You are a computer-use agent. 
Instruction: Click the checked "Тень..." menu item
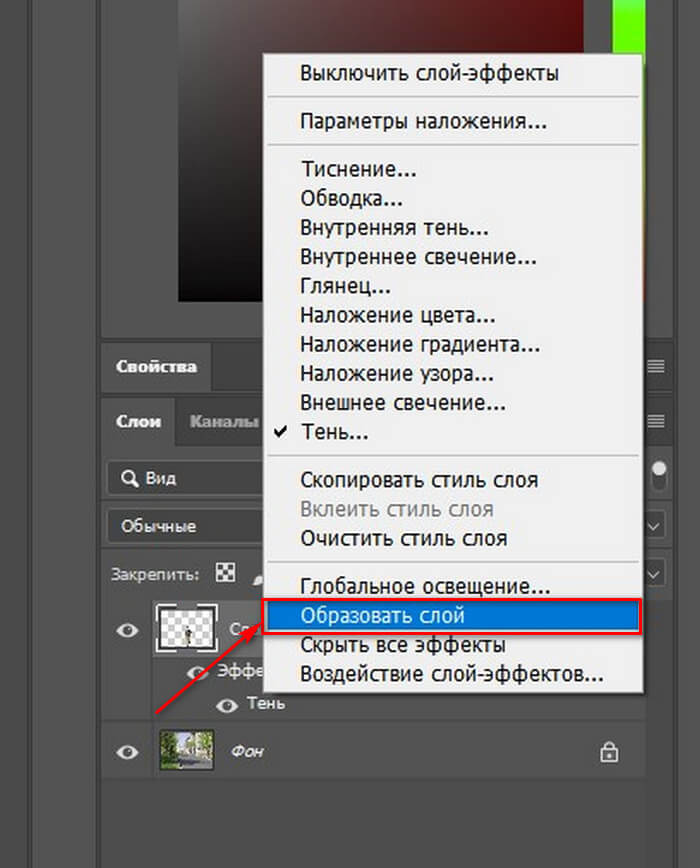click(334, 432)
